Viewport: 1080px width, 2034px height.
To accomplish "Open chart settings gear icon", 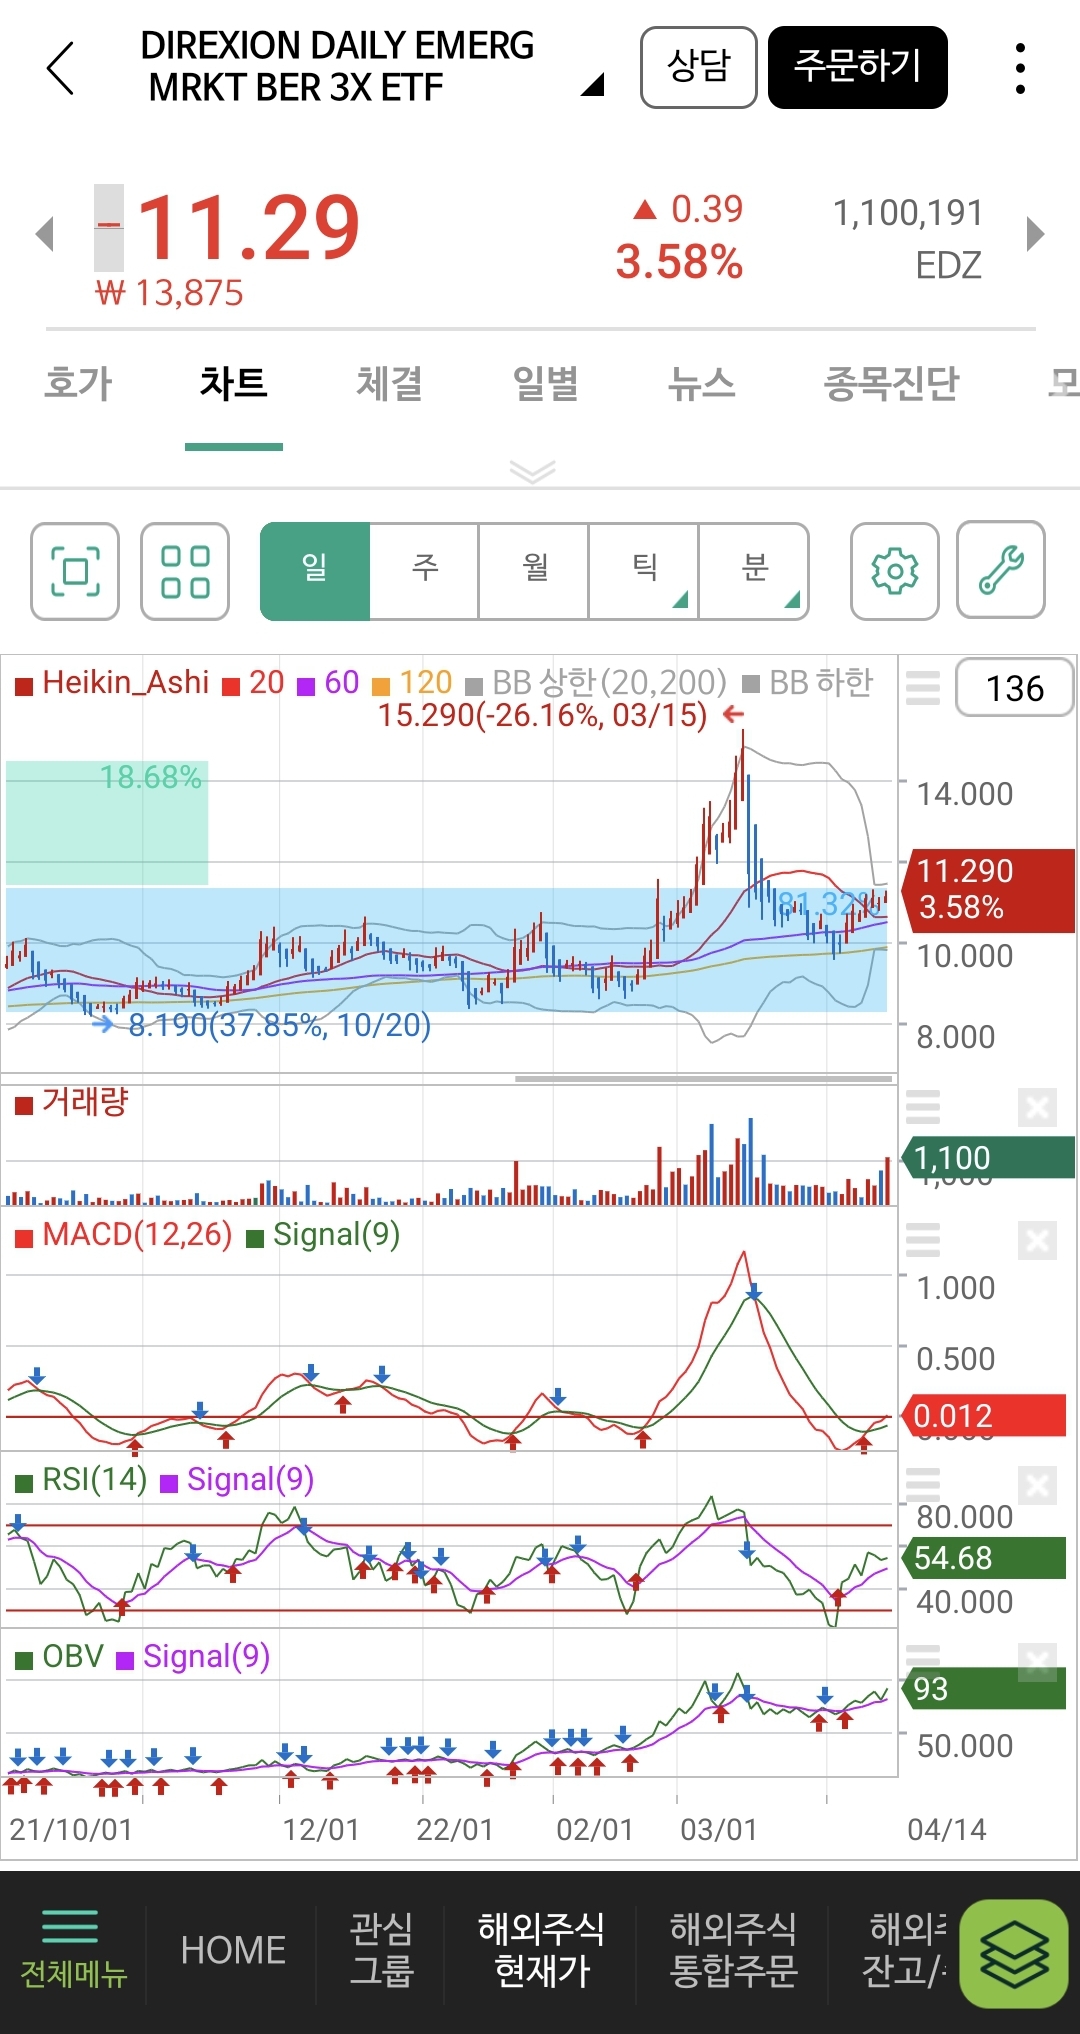I will tap(895, 571).
